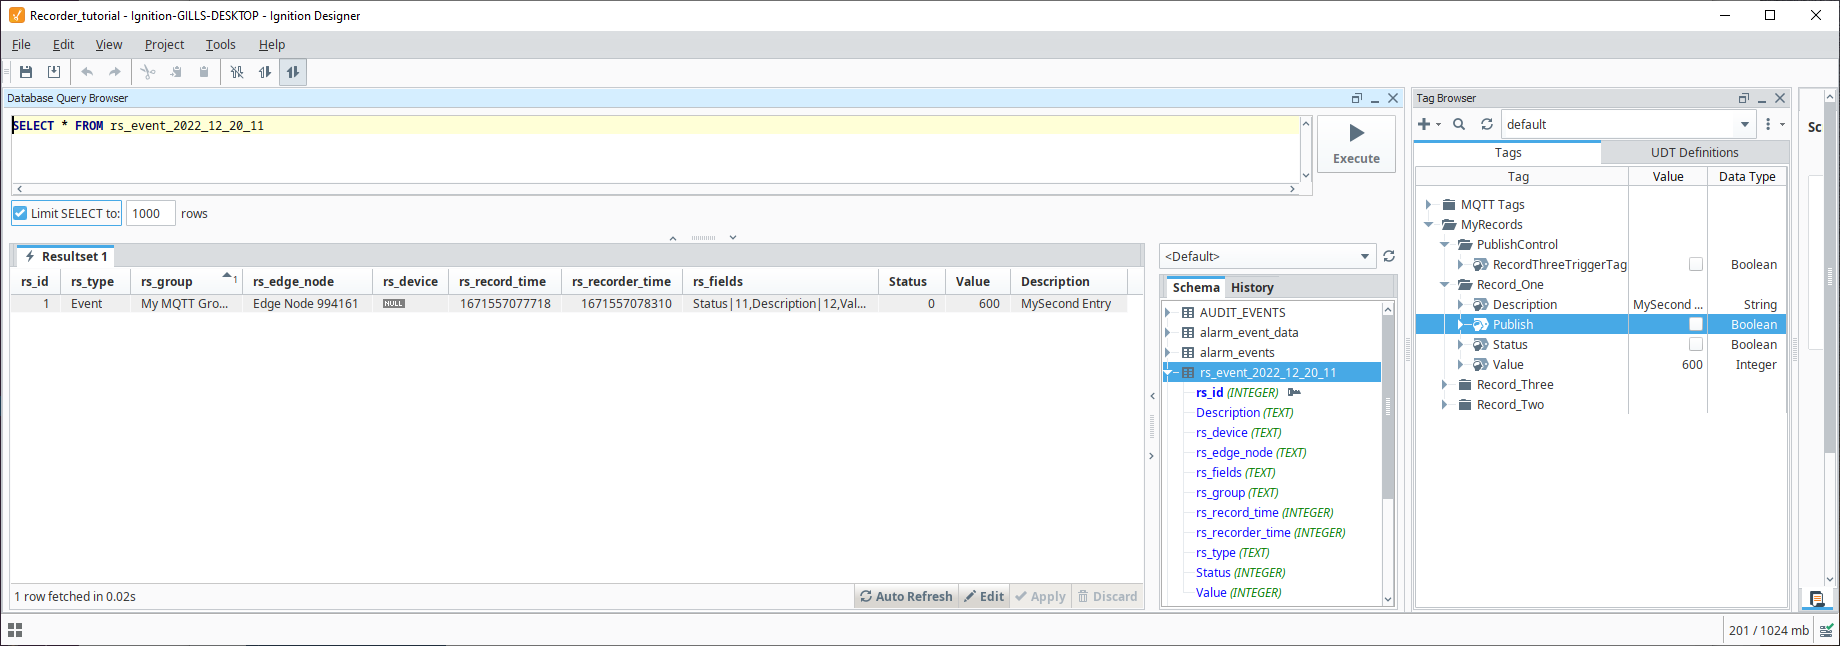Image resolution: width=1840 pixels, height=646 pixels.
Task: Select the comm read-only arrows icon
Action: 265,72
